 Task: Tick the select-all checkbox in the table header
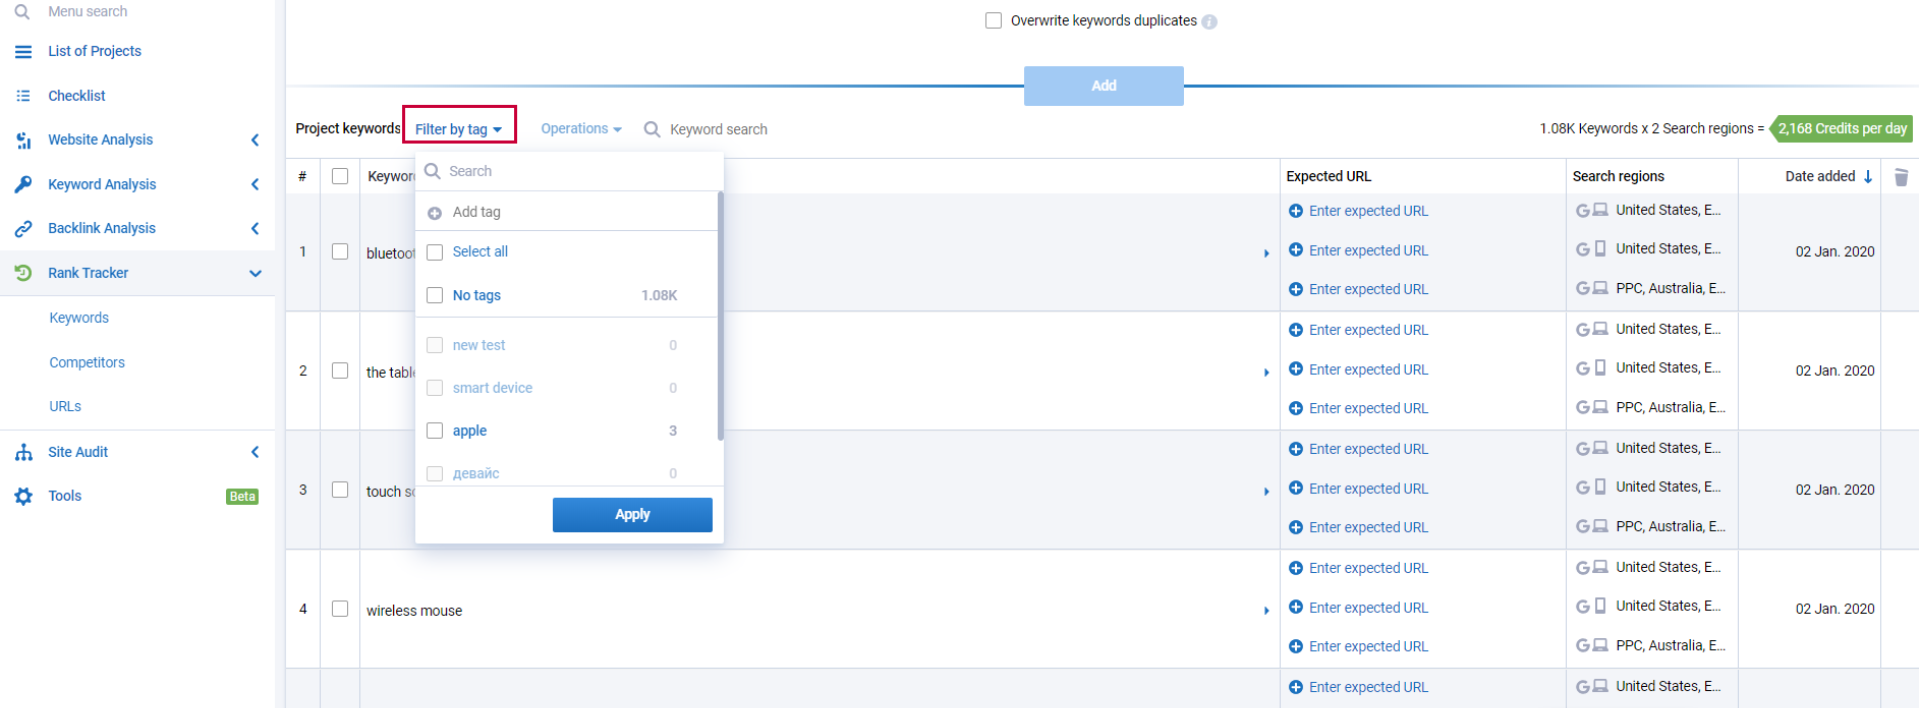[x=340, y=176]
